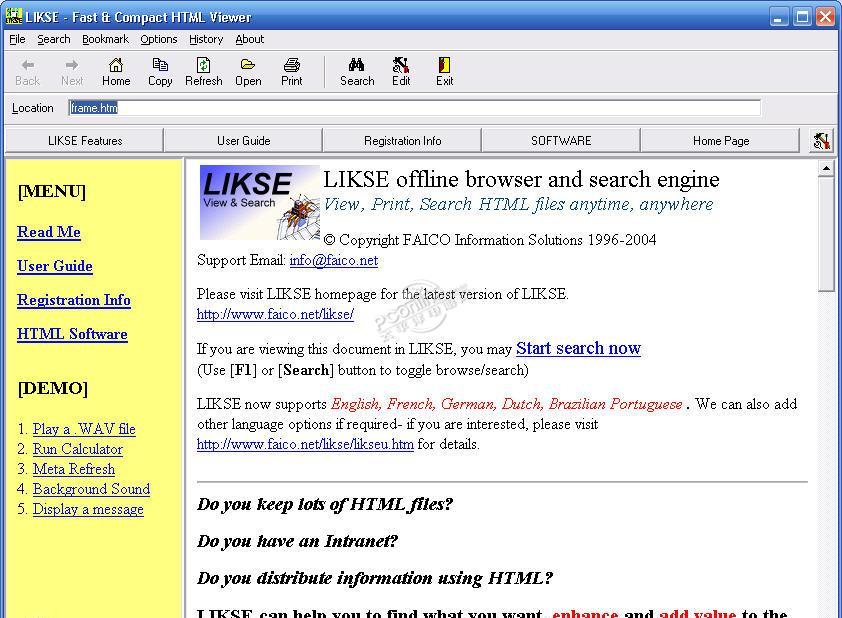The width and height of the screenshot is (842, 618).
Task: Click the LIKSE Features button
Action: pyautogui.click(x=85, y=141)
